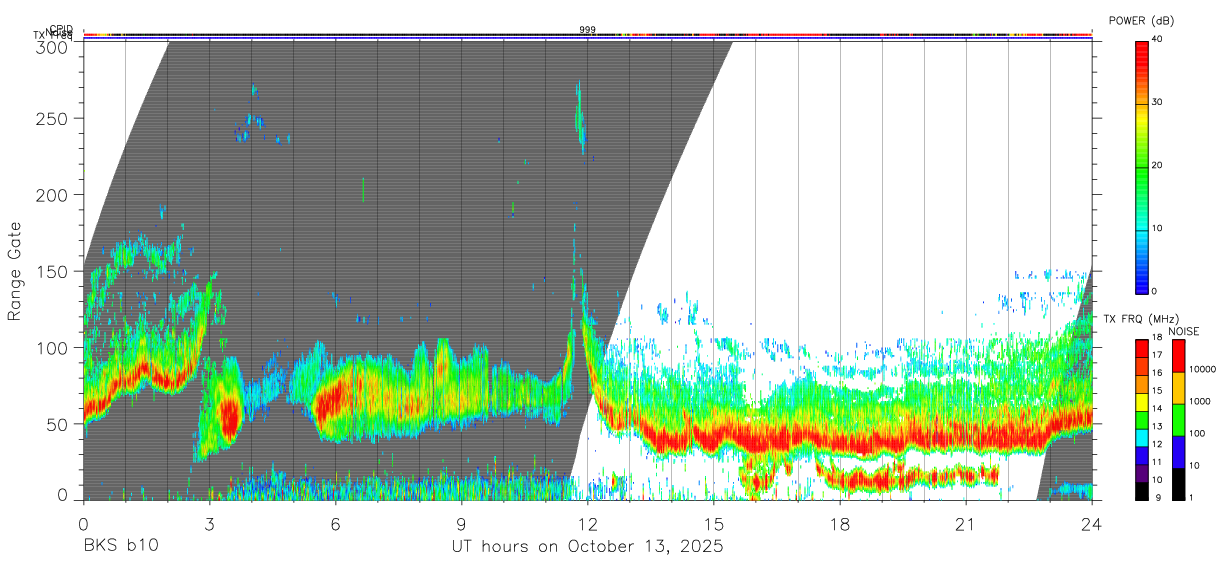Click the 100 label in NOISE legend

(x=1196, y=433)
